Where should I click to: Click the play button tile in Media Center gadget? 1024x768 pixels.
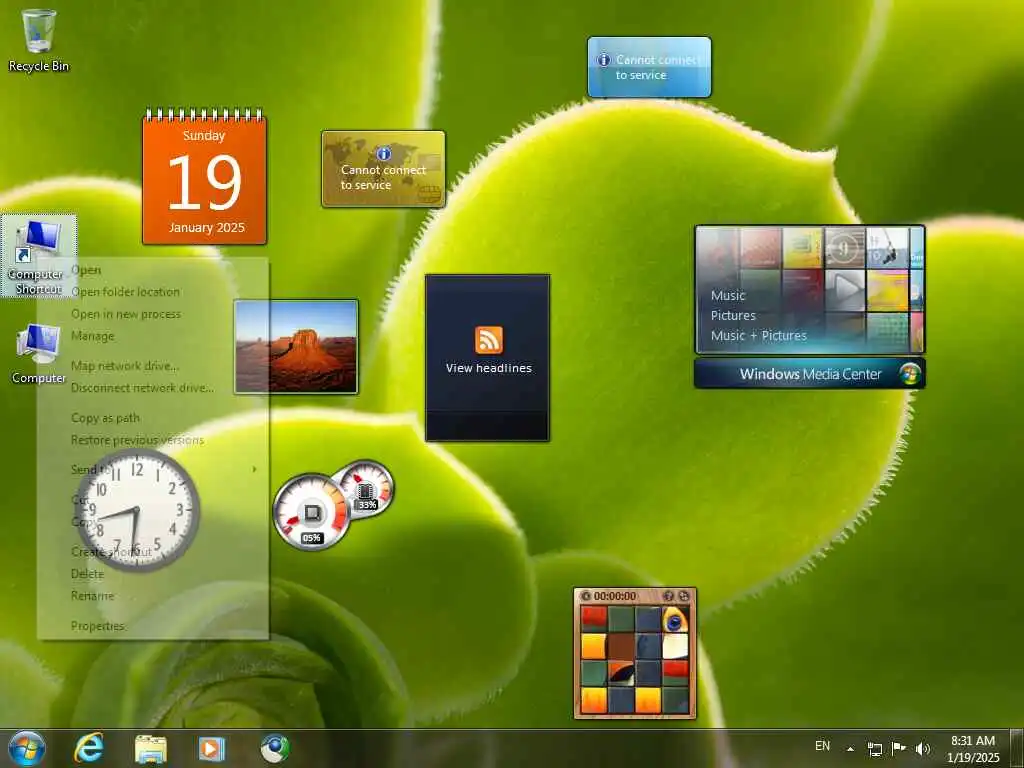[x=845, y=289]
